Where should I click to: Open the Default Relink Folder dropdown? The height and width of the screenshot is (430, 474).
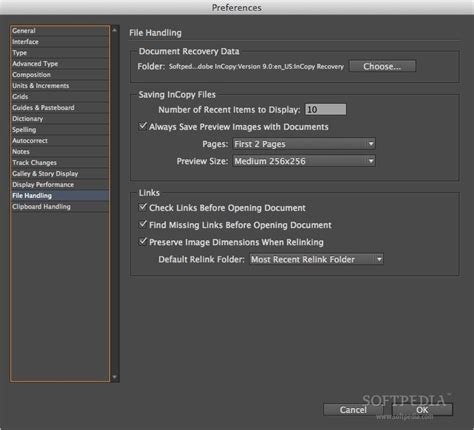316,259
